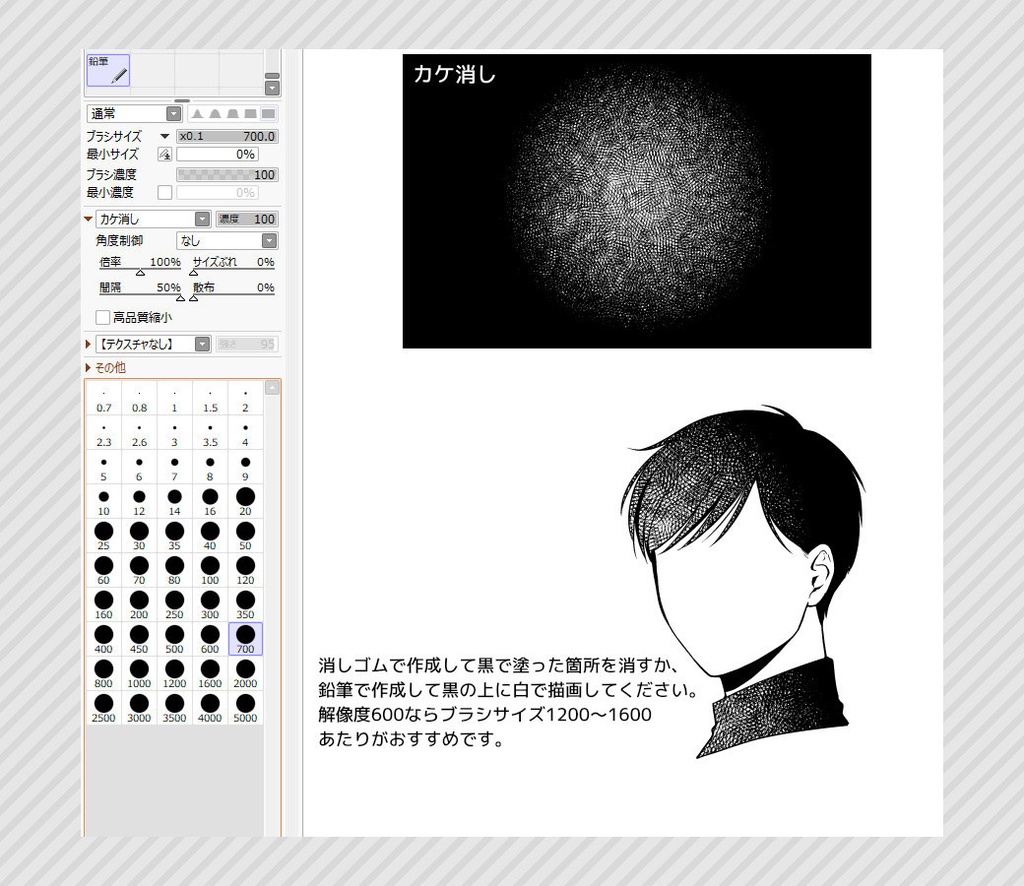Select the 鉛筆 (pencil) tool slot
Image resolution: width=1024 pixels, height=886 pixels.
[x=108, y=70]
